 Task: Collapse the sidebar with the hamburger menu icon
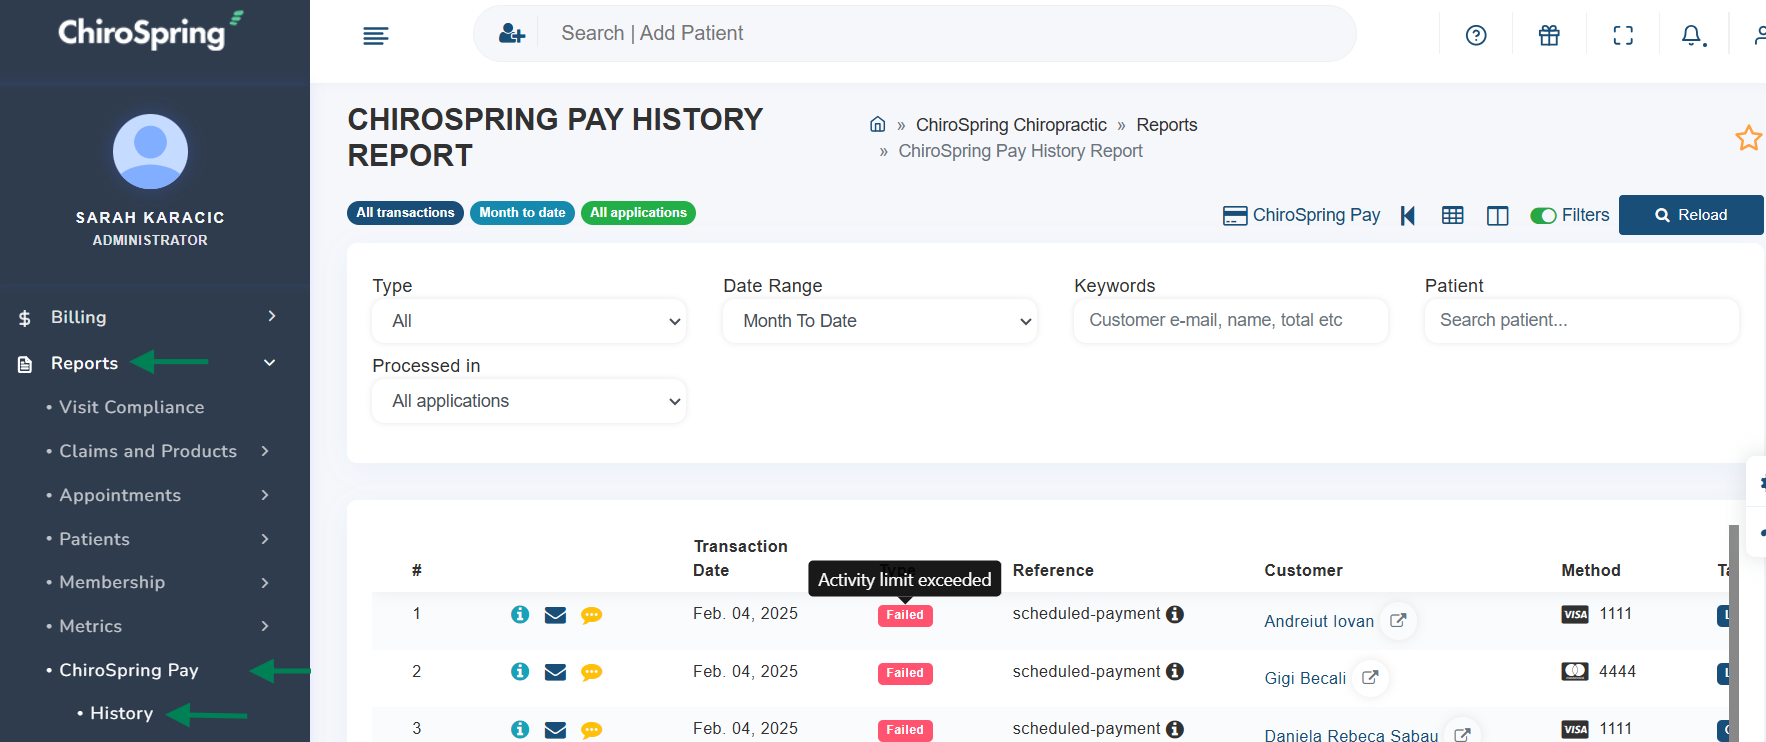pos(376,36)
